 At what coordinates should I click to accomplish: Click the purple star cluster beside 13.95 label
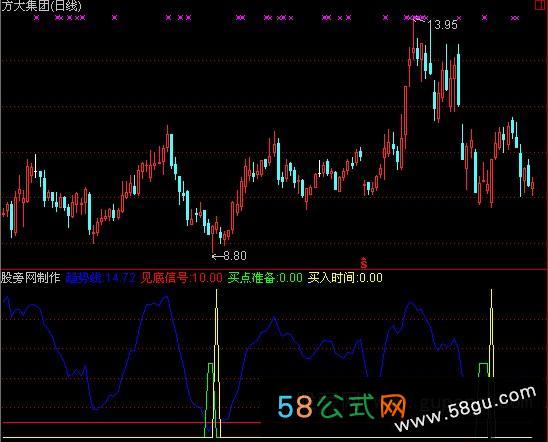[x=416, y=17]
